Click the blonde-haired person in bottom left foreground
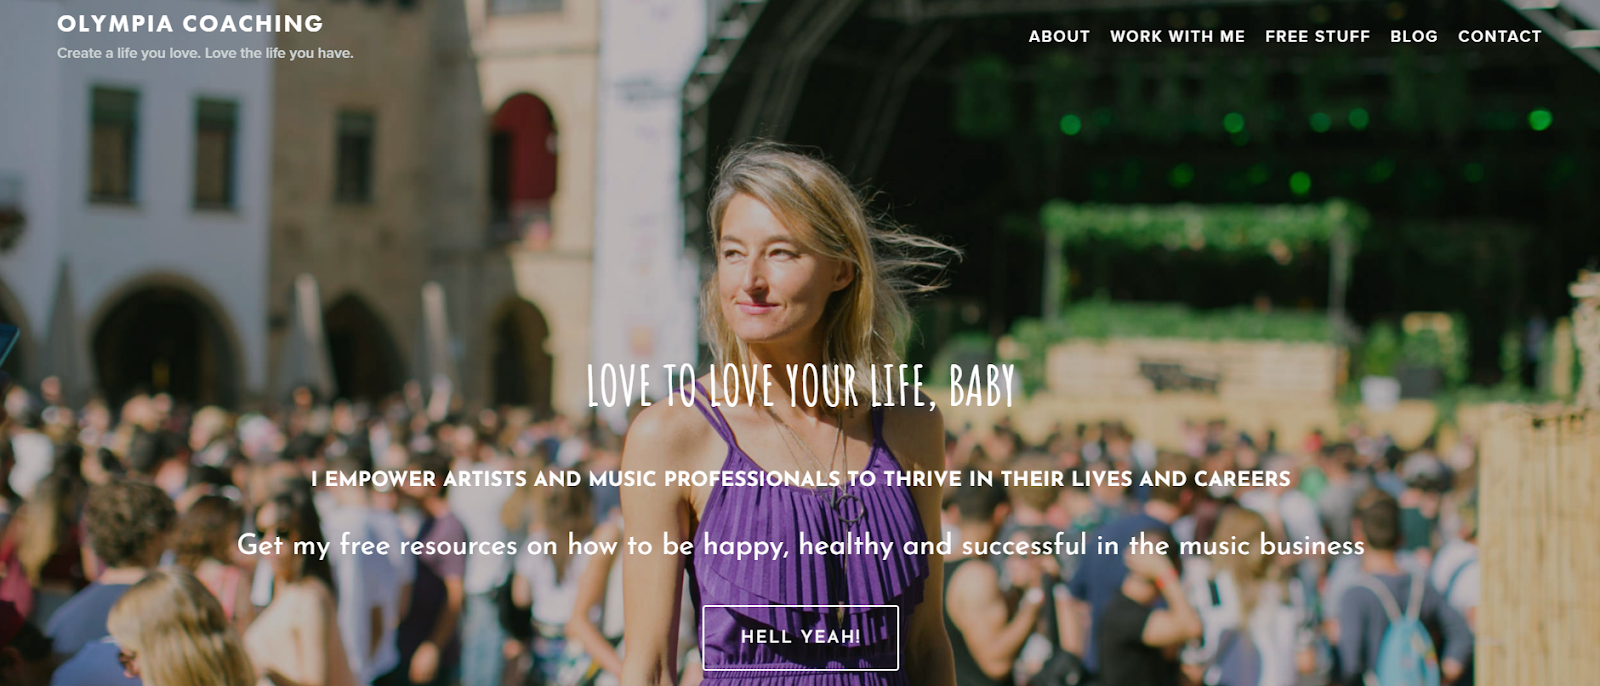 [x=178, y=628]
